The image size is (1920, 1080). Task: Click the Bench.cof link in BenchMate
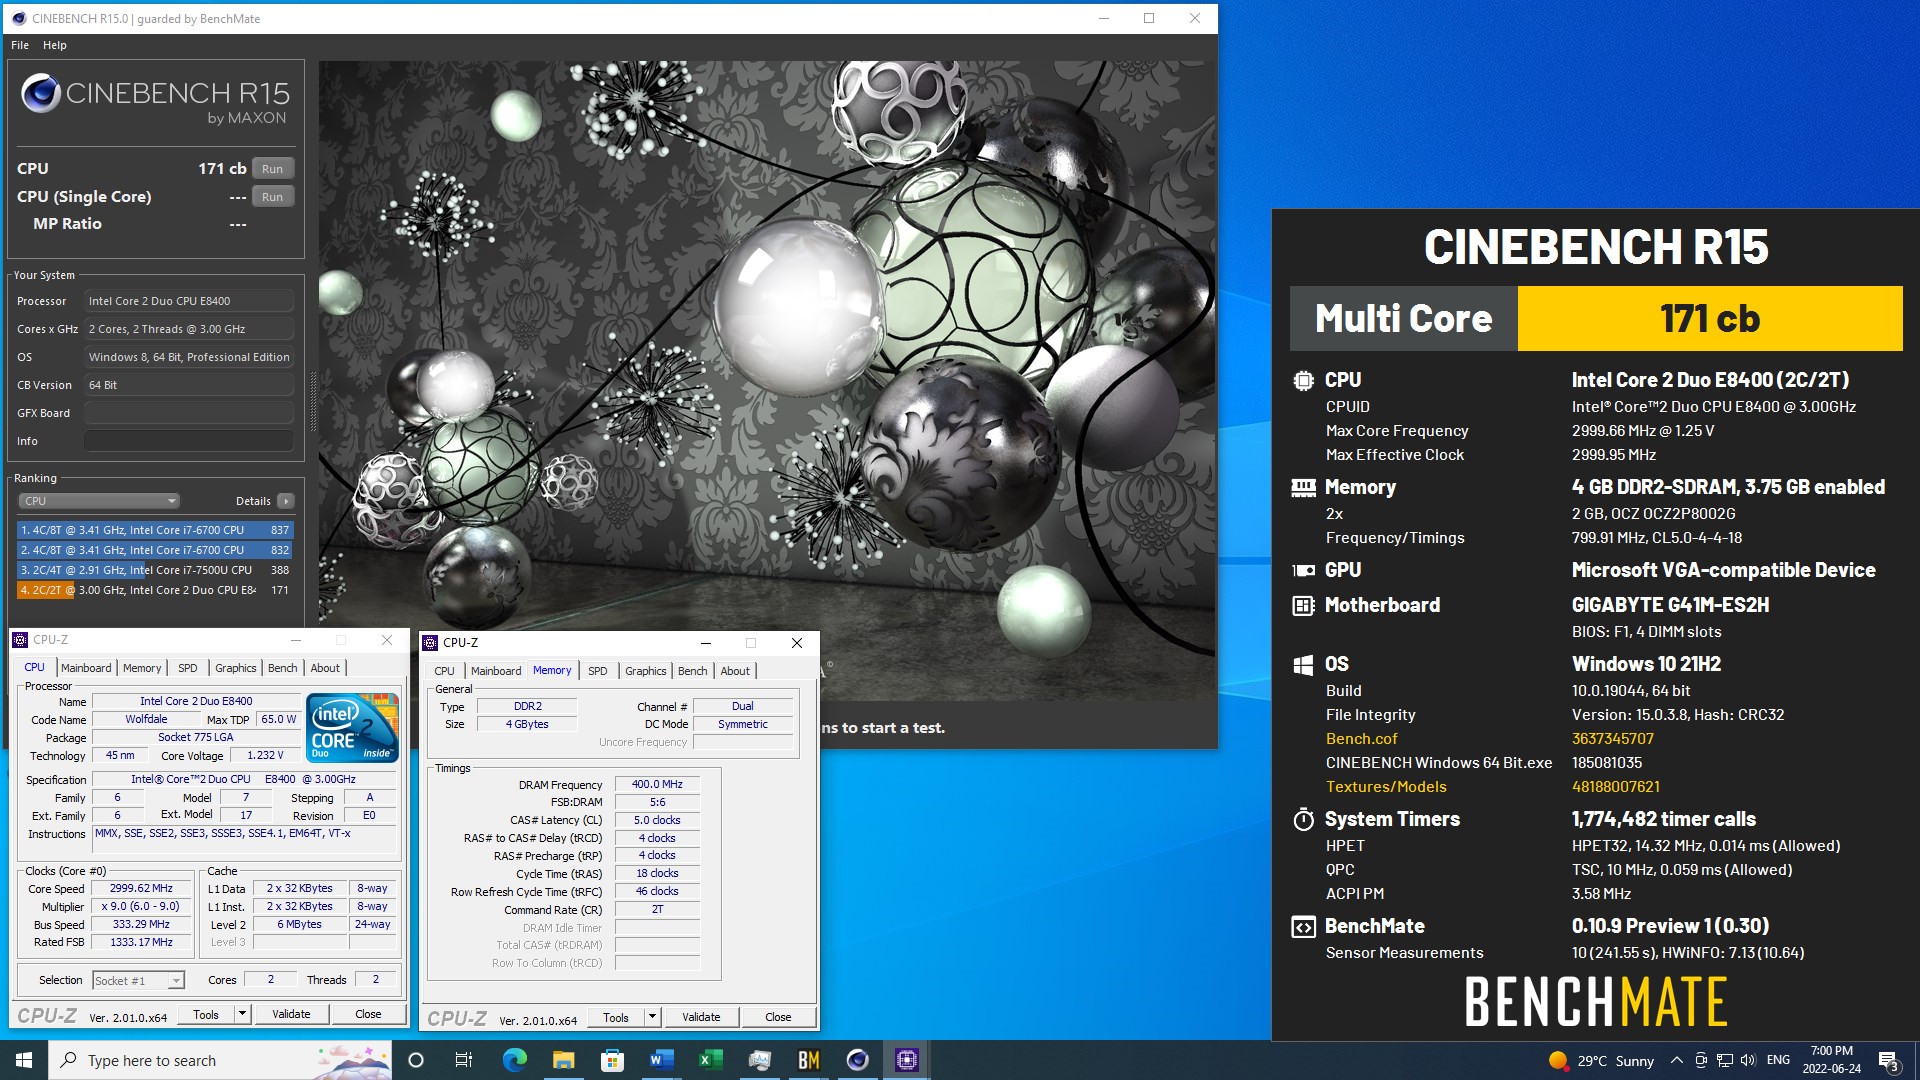pos(1362,739)
